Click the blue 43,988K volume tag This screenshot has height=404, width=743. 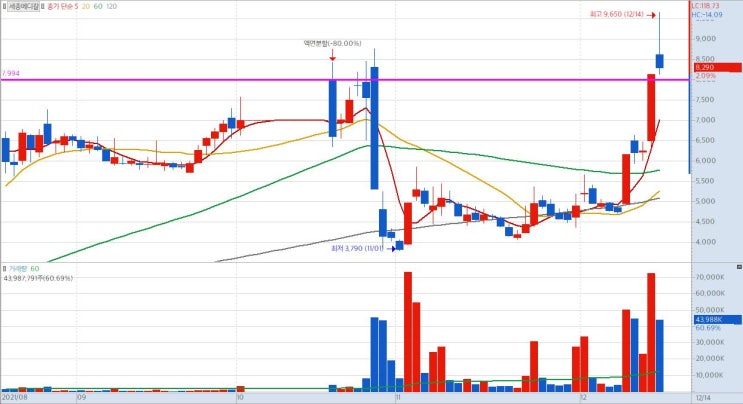[x=717, y=320]
